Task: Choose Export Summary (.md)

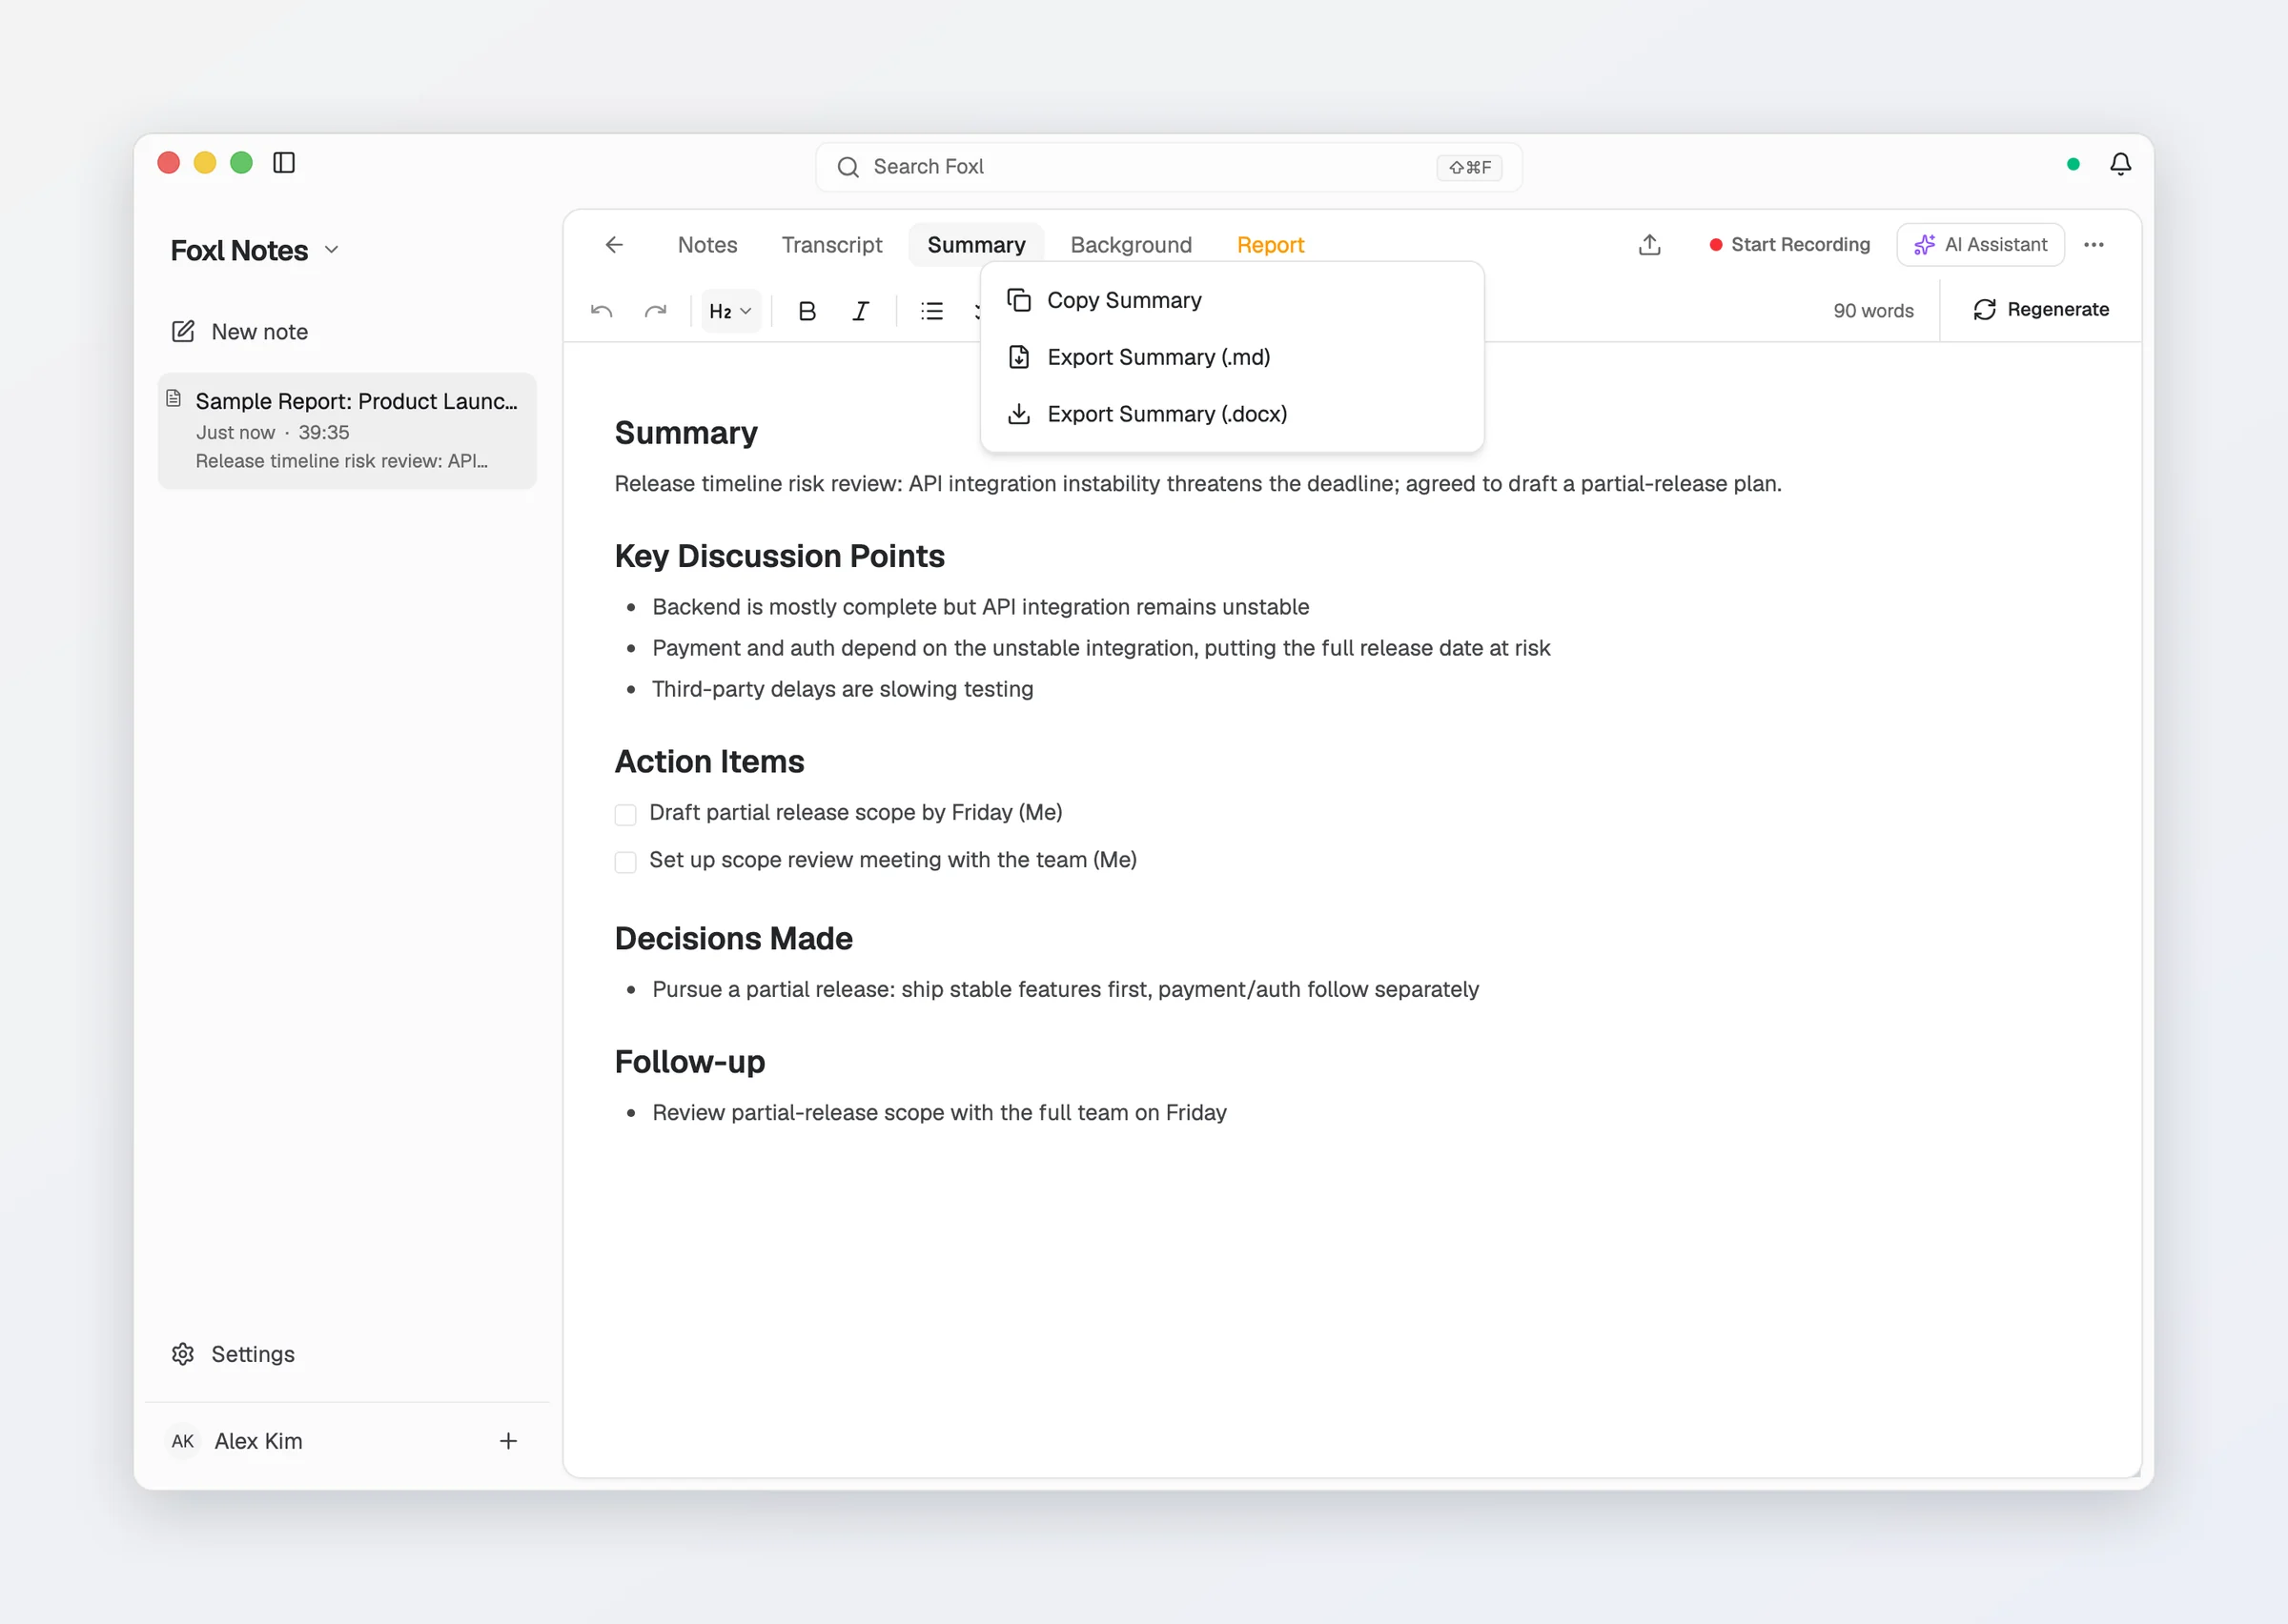Action: [1232, 357]
